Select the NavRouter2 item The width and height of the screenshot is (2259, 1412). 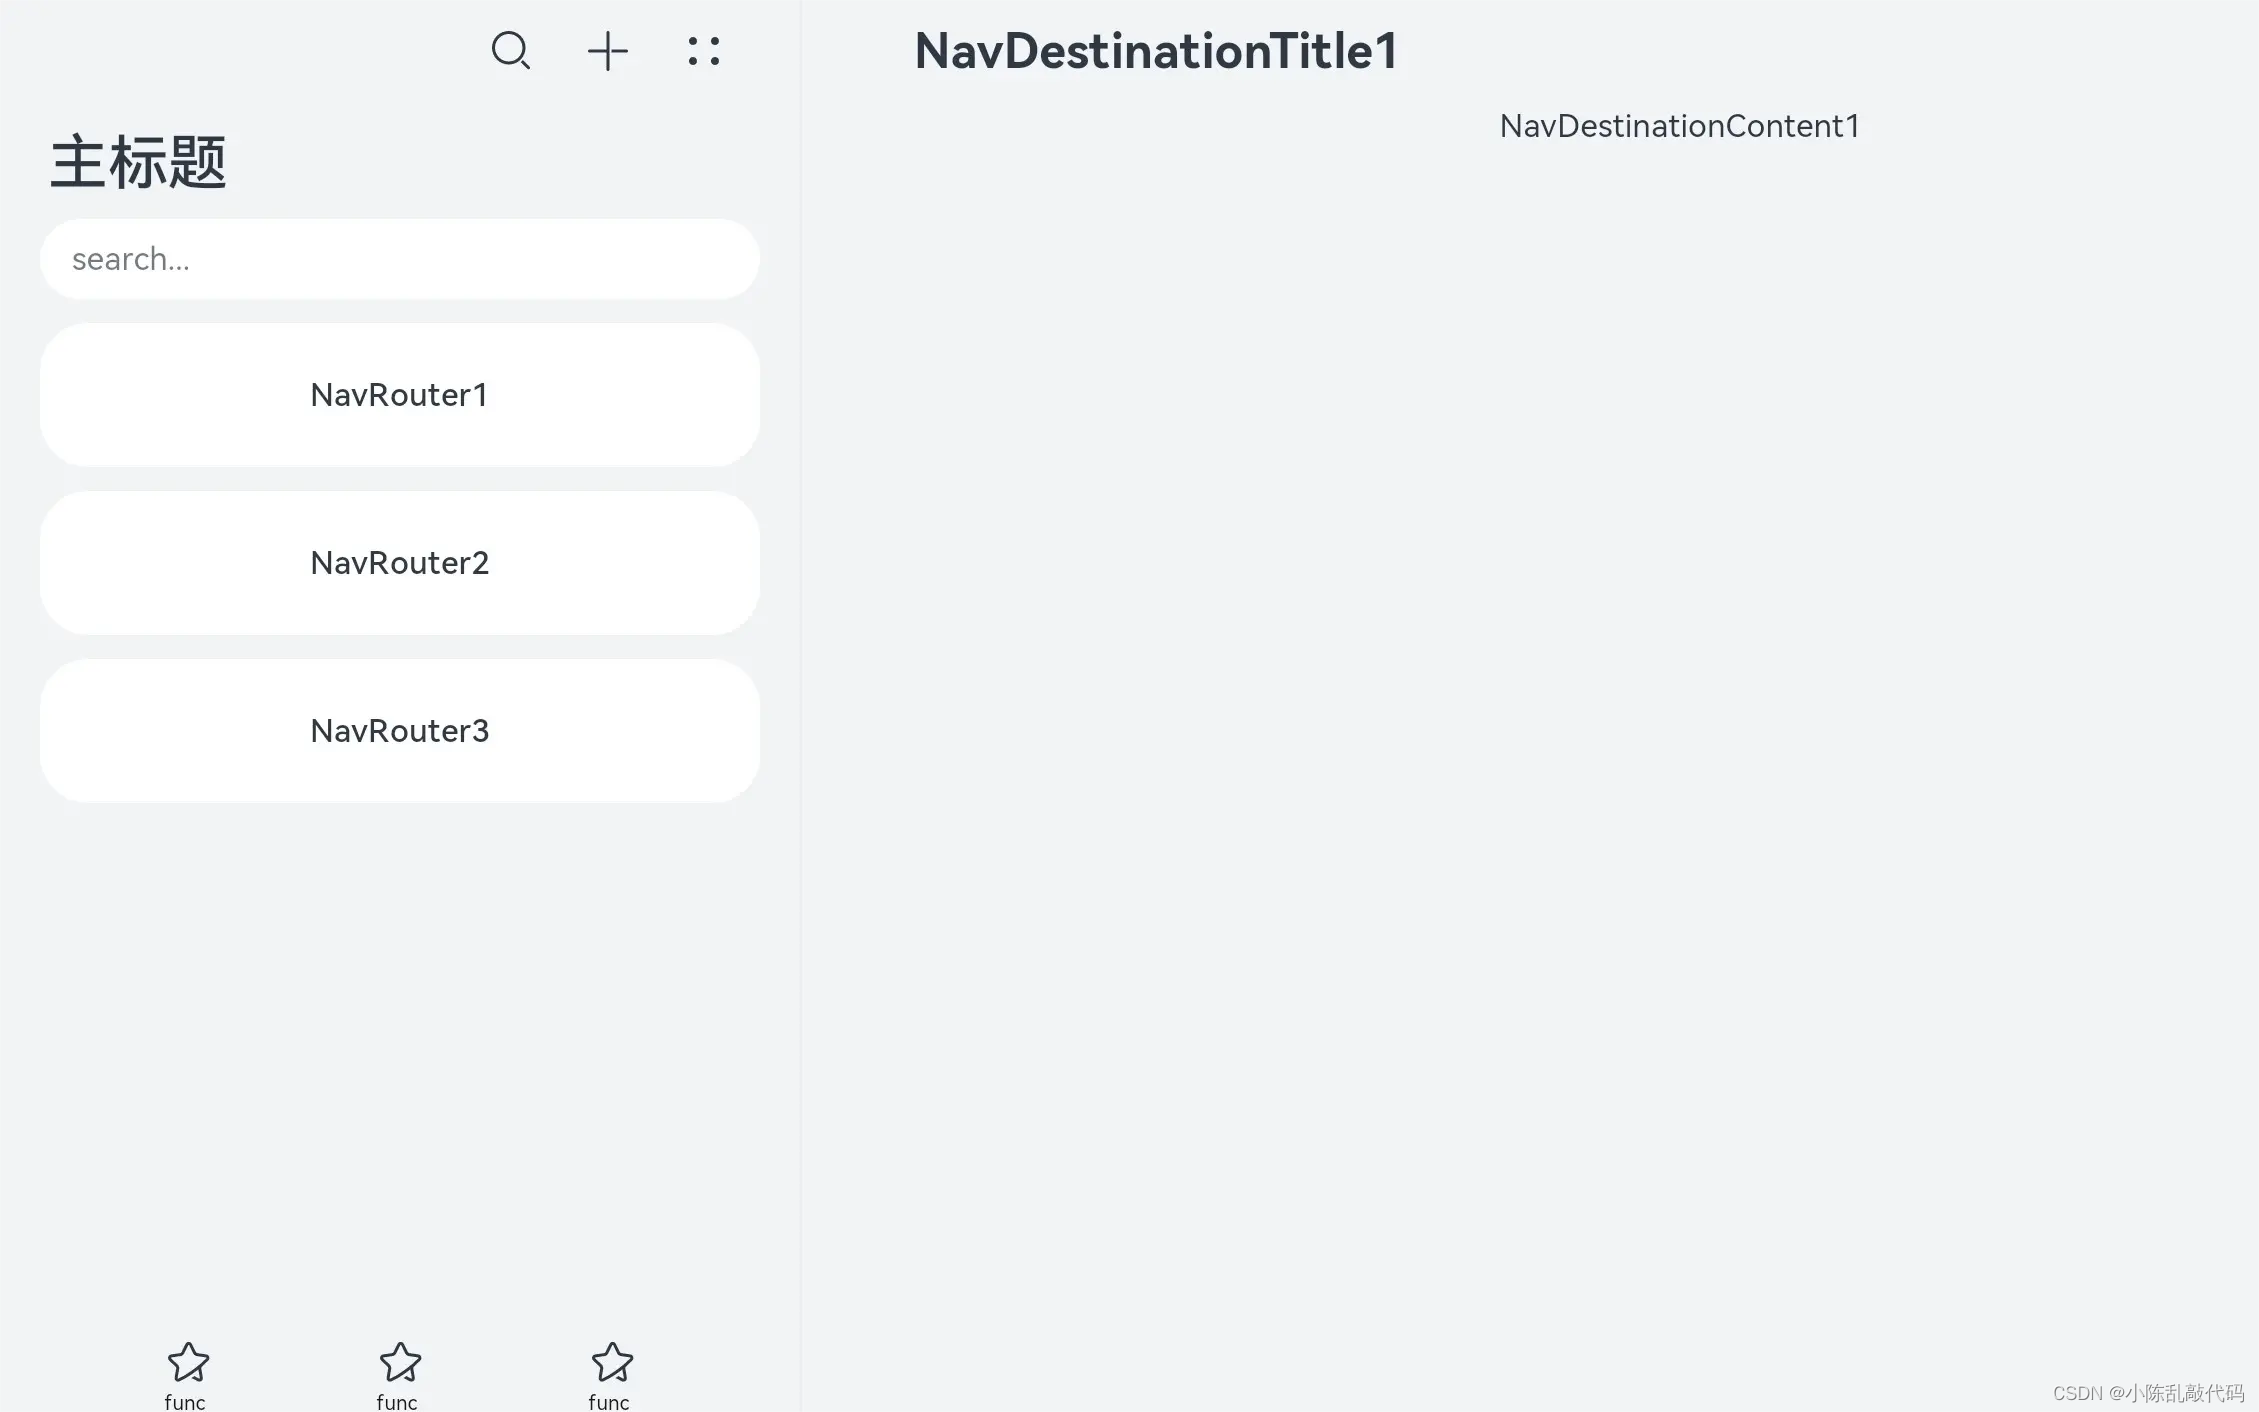[x=399, y=563]
